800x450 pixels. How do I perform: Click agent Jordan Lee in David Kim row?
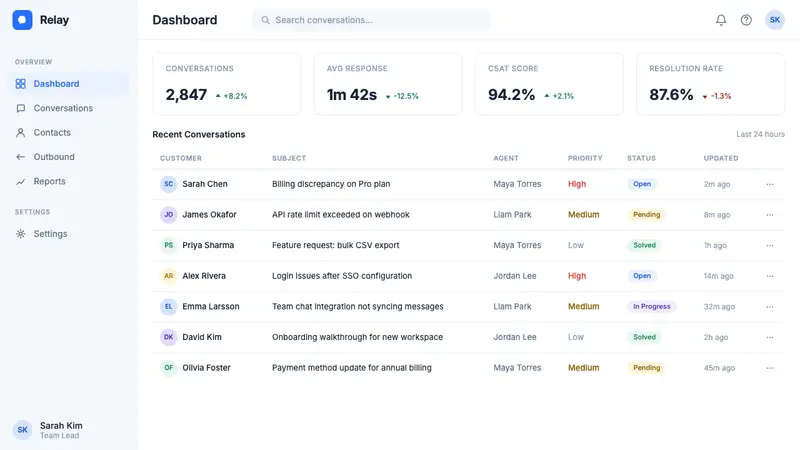pyautogui.click(x=515, y=337)
